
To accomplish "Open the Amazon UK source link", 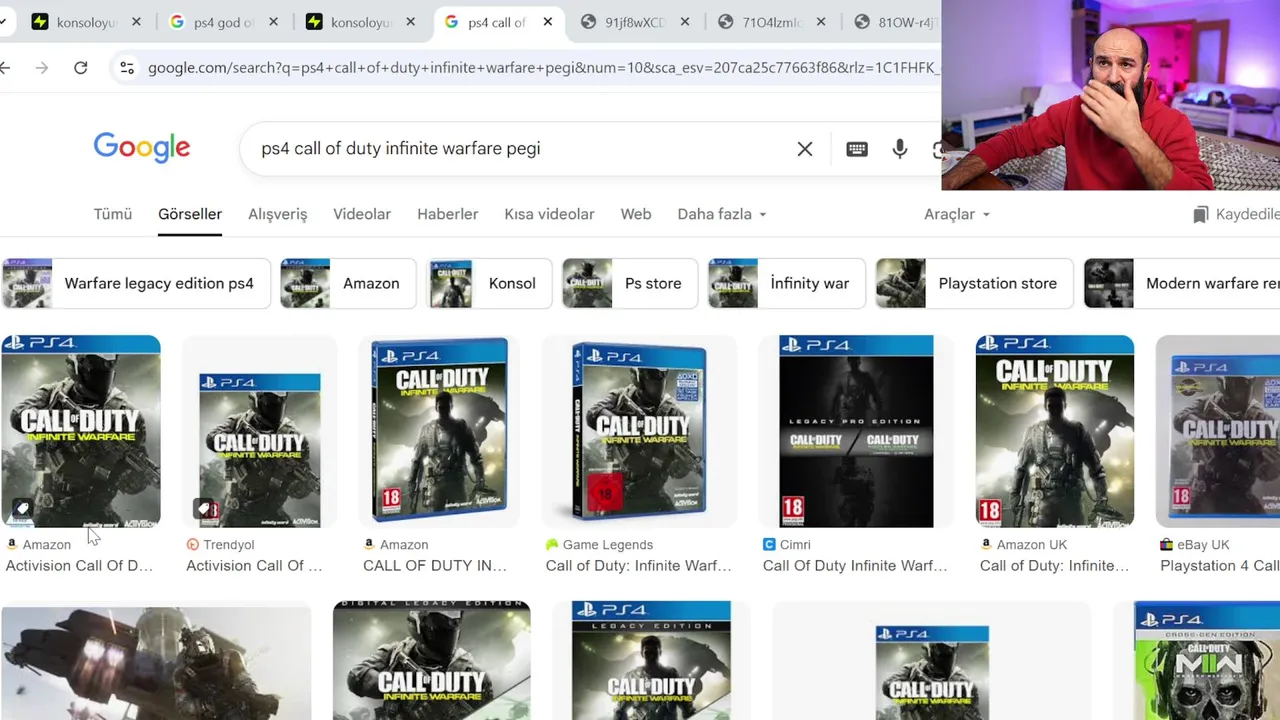I will tap(1024, 545).
